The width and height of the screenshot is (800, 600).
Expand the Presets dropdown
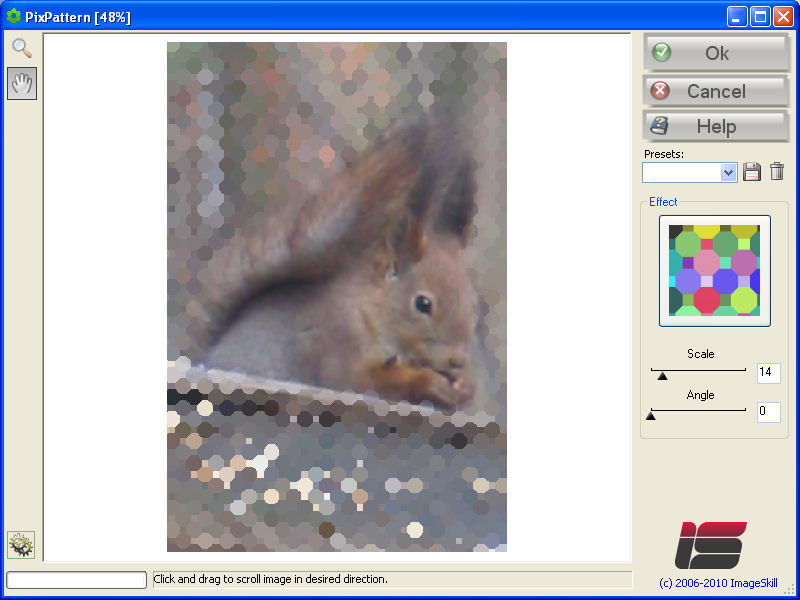click(728, 173)
